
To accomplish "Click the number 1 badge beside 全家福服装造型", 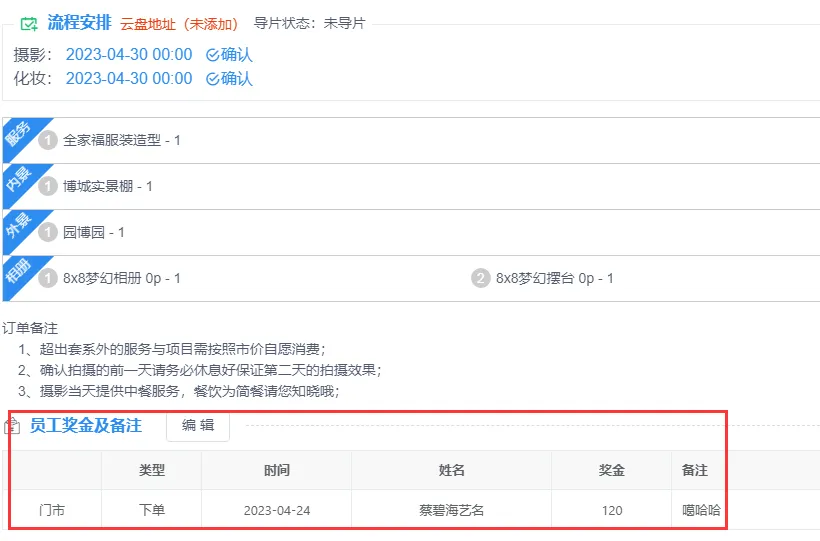I will coord(48,141).
